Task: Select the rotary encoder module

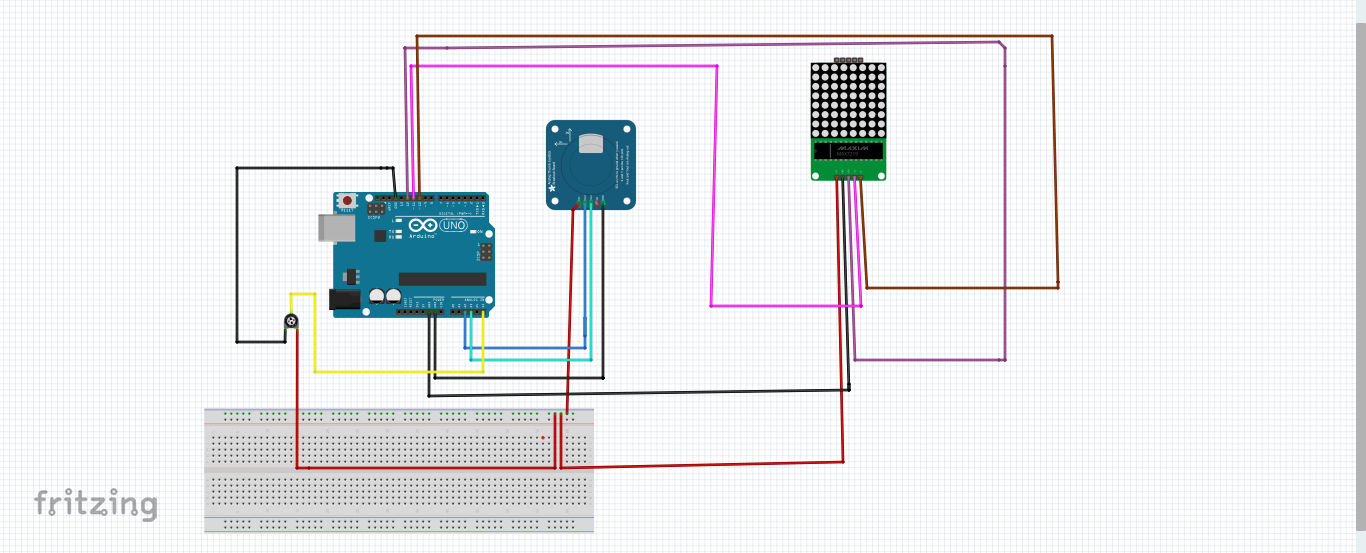Action: [591, 165]
